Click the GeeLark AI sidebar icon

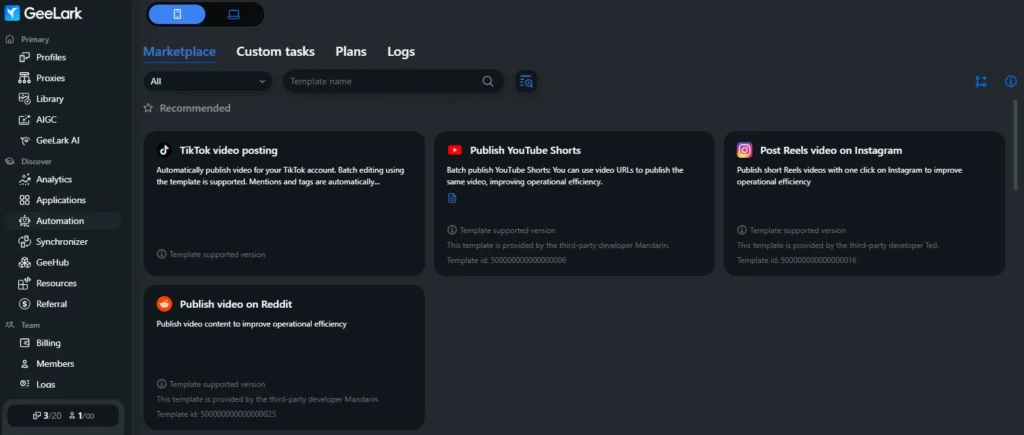click(24, 140)
